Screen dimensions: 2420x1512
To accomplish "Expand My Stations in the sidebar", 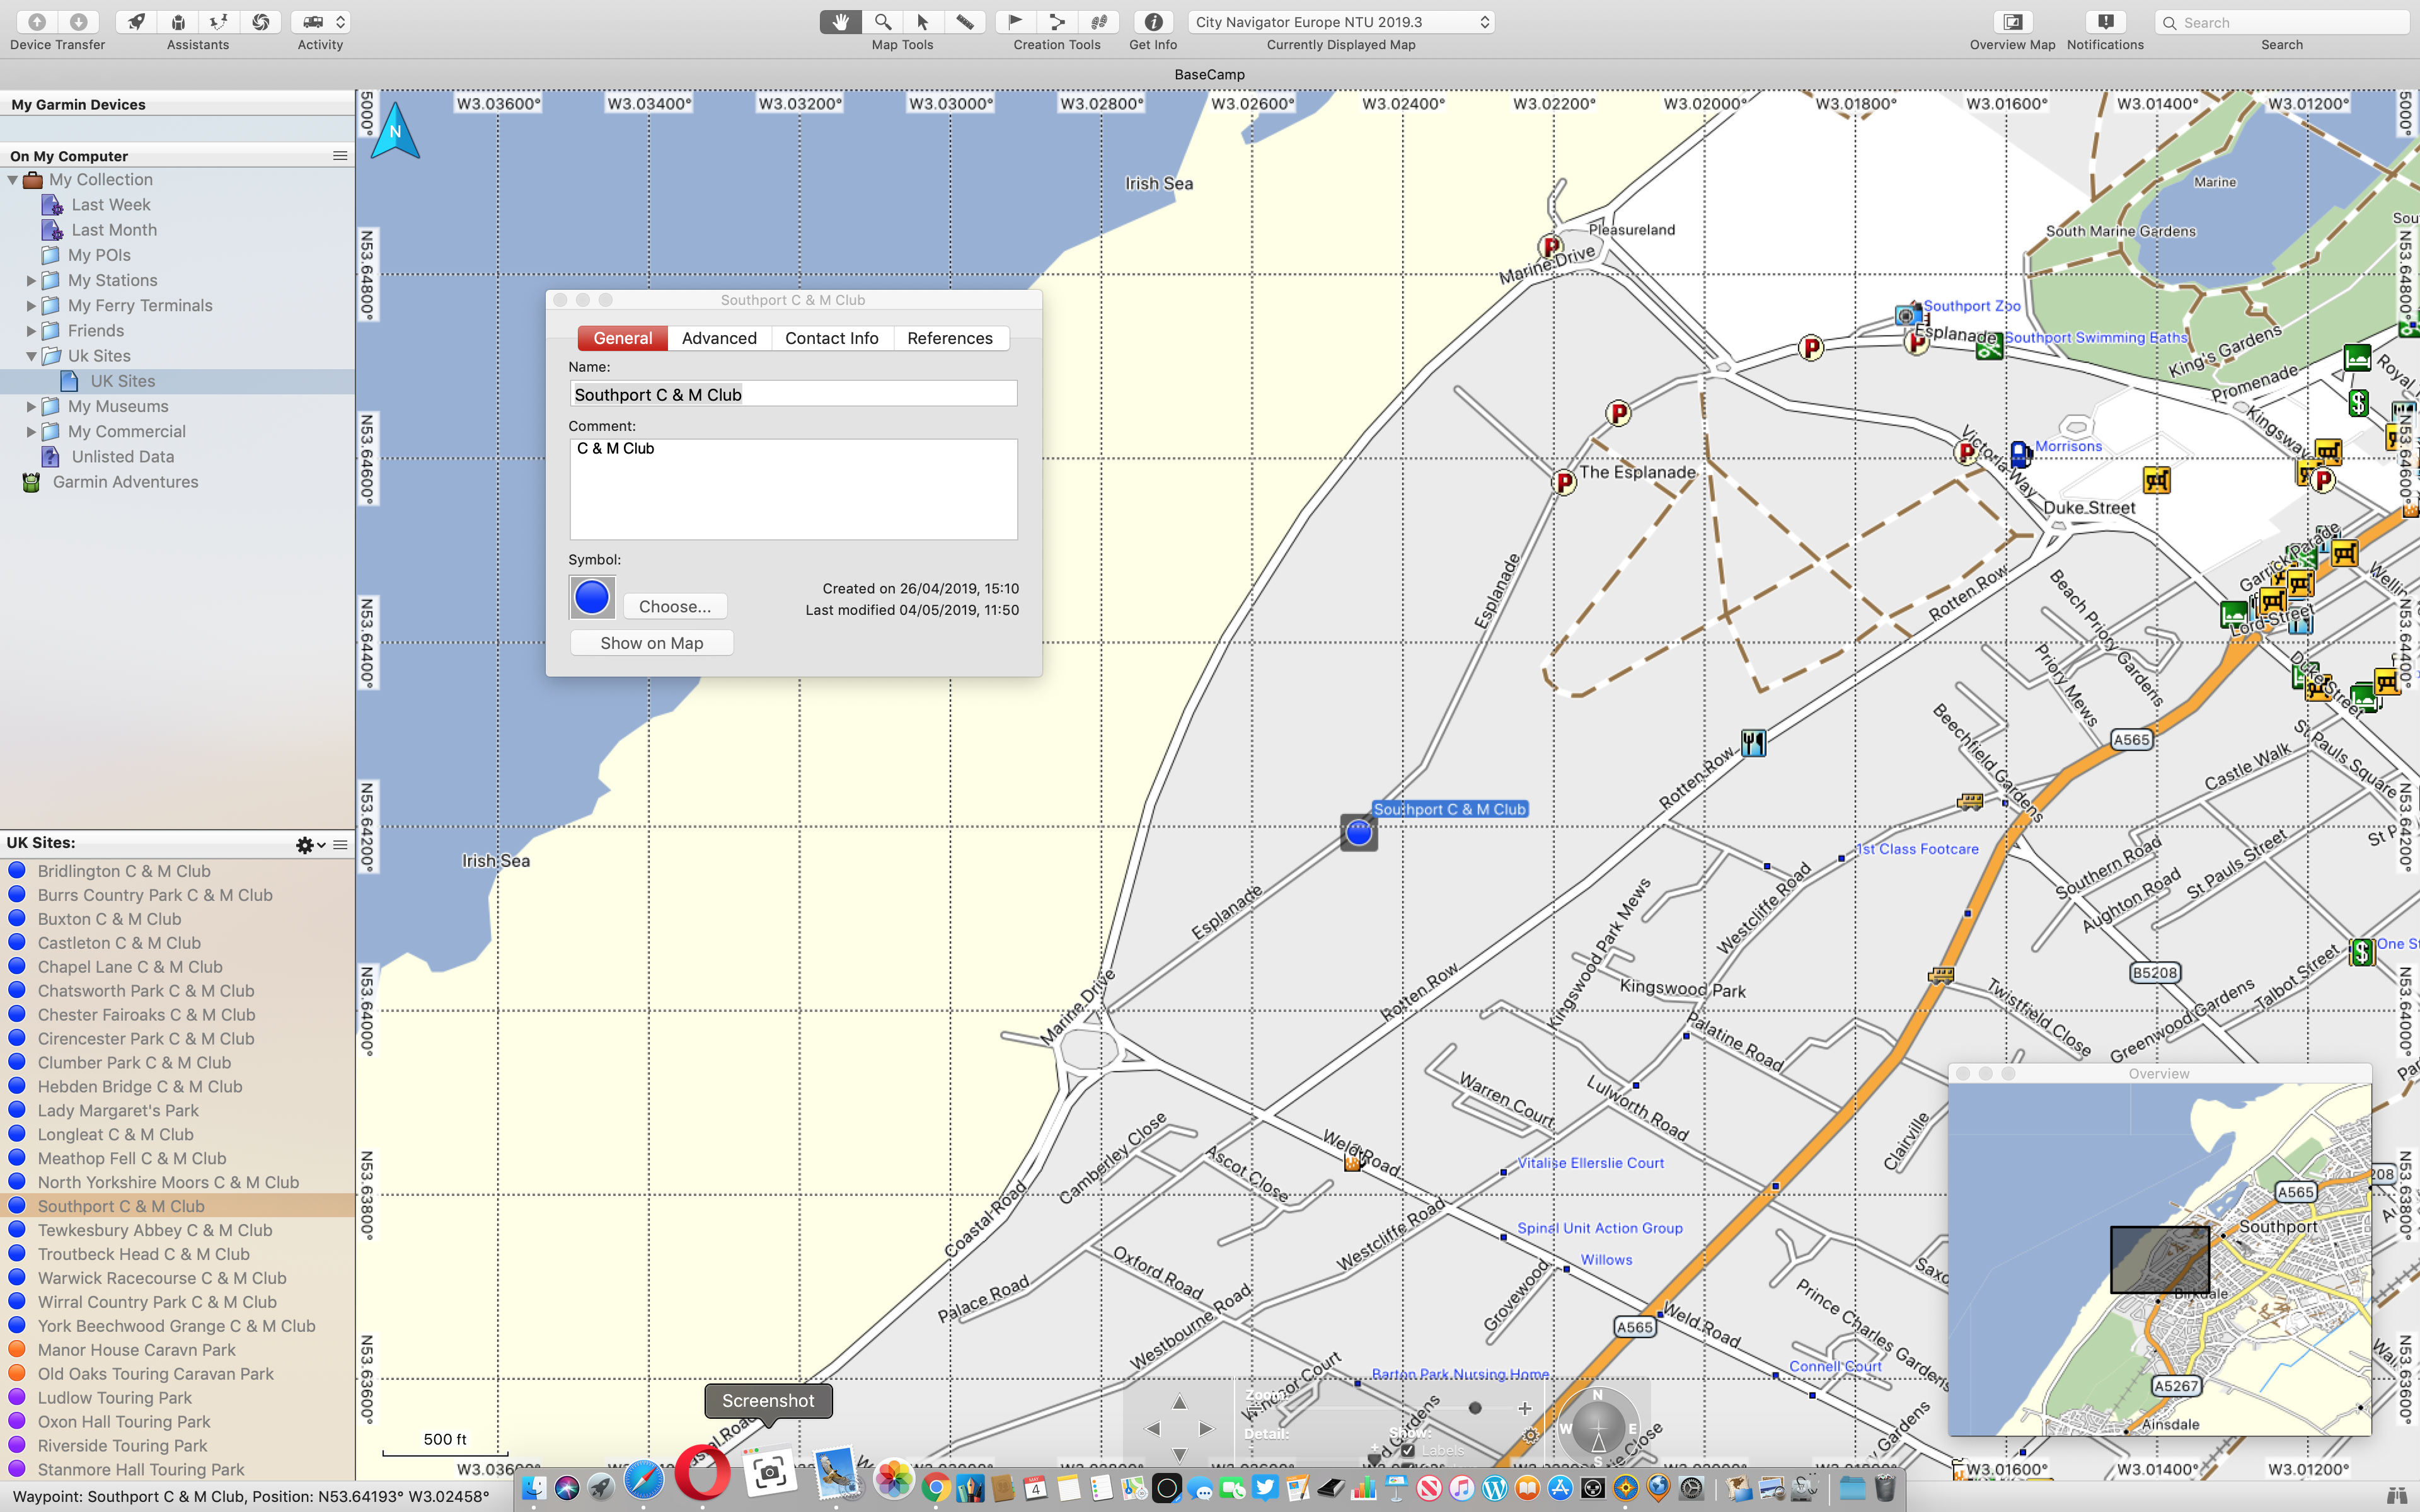I will [x=31, y=280].
